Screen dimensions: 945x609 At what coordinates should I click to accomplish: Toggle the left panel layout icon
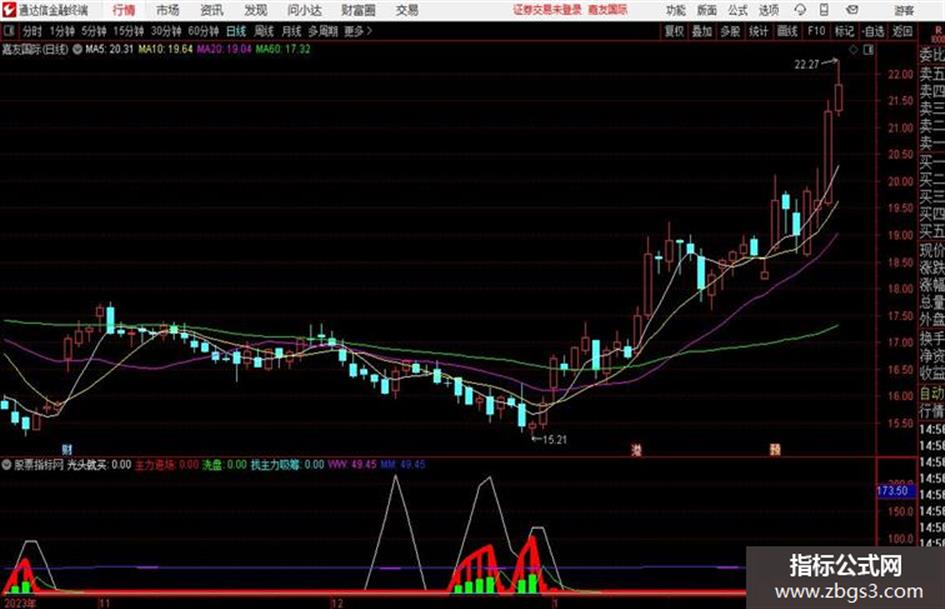[x=9, y=31]
